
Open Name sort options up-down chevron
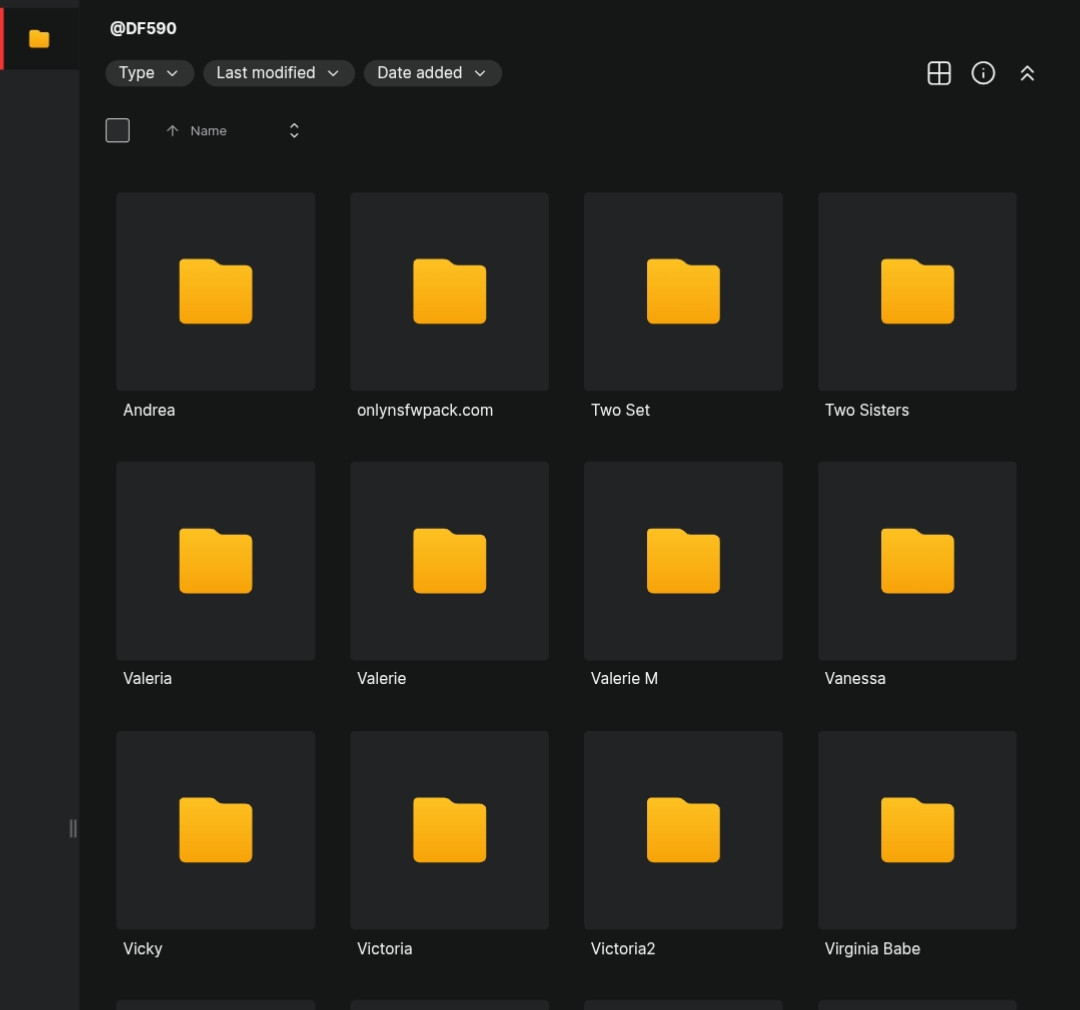294,131
